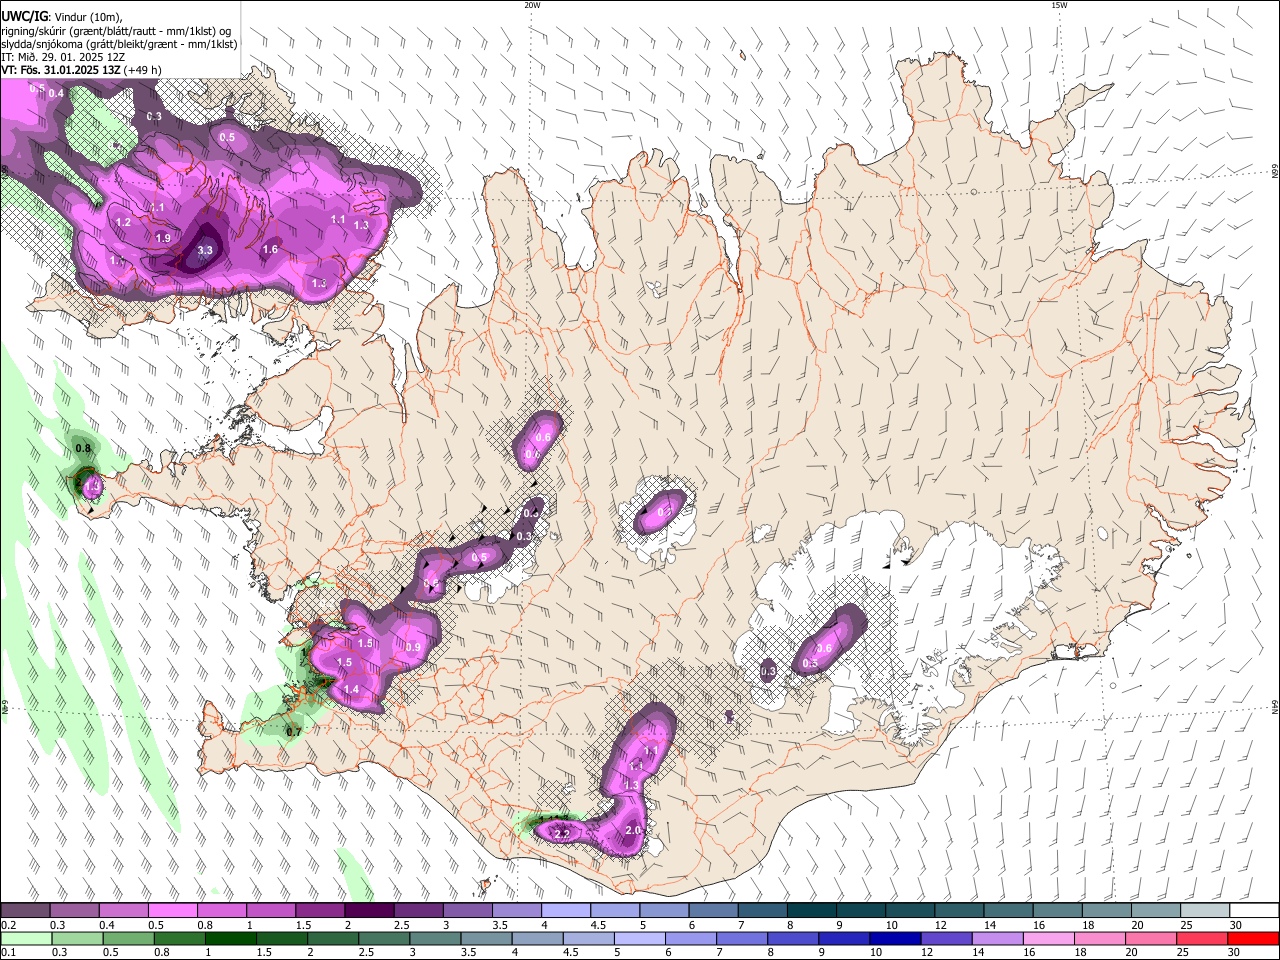This screenshot has height=960, width=1280.
Task: Click the 2.0 snowfall label near the south coast
Action: (633, 830)
